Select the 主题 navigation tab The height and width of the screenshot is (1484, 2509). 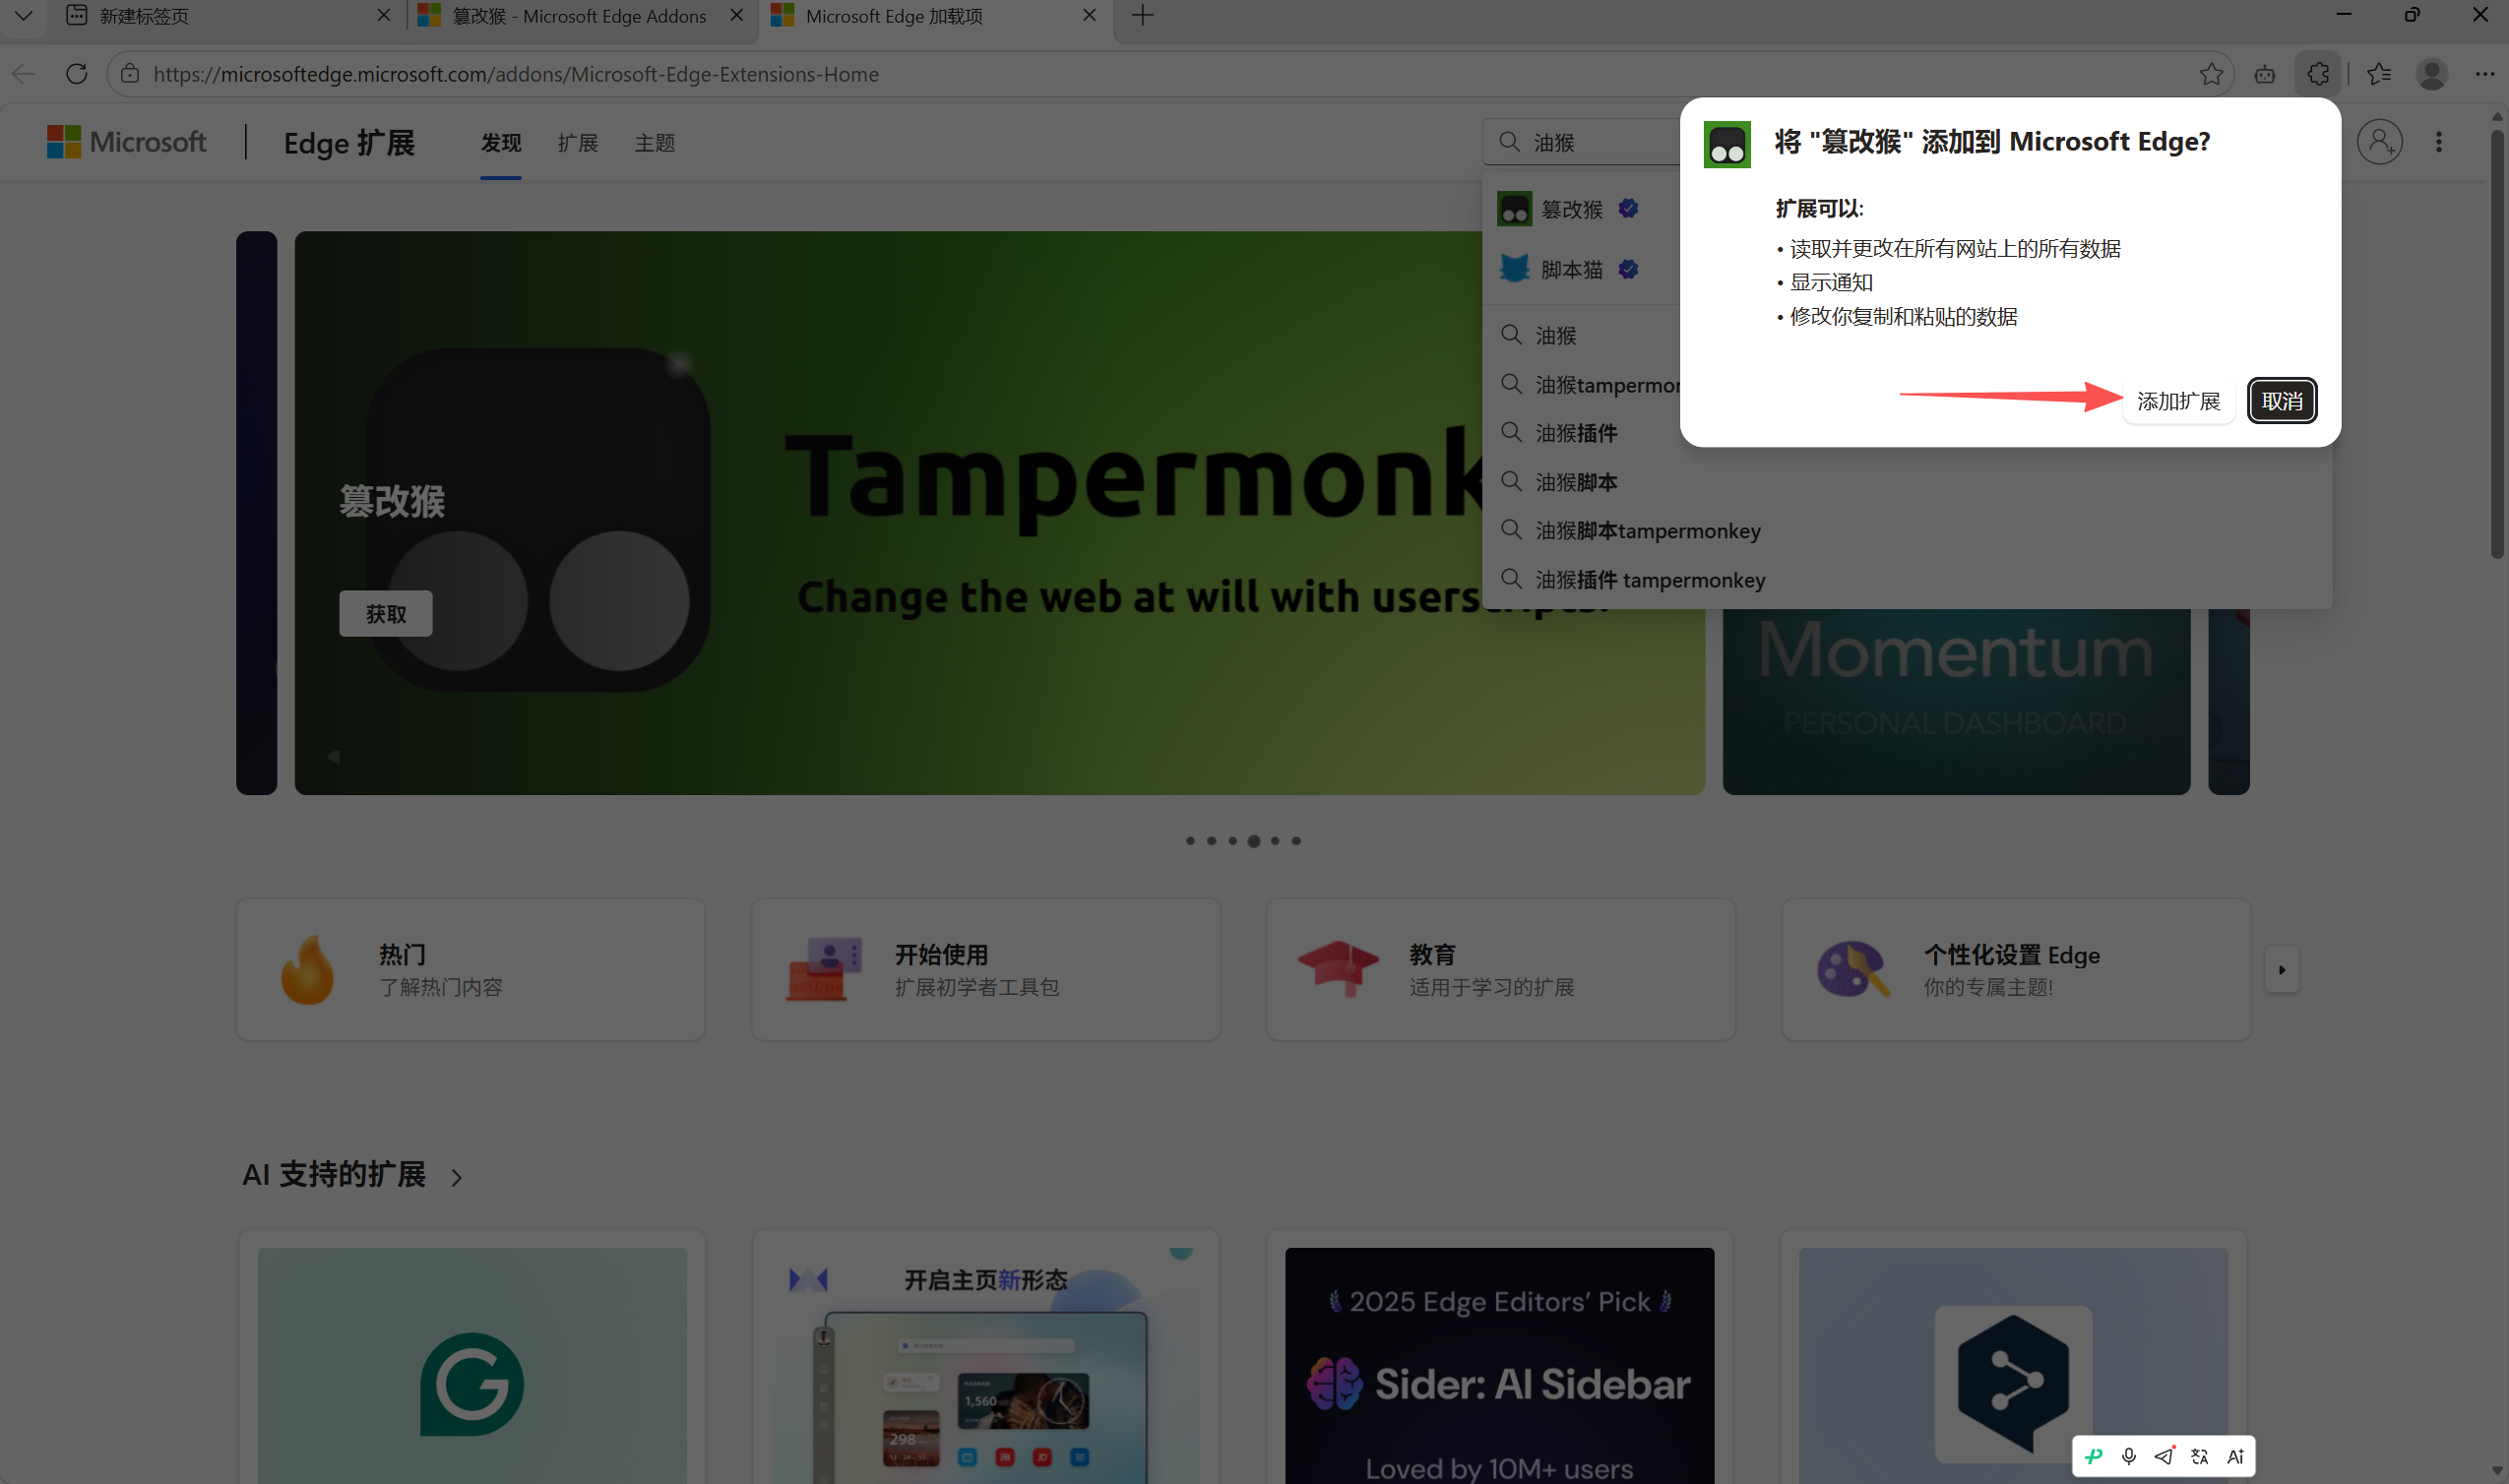click(654, 143)
